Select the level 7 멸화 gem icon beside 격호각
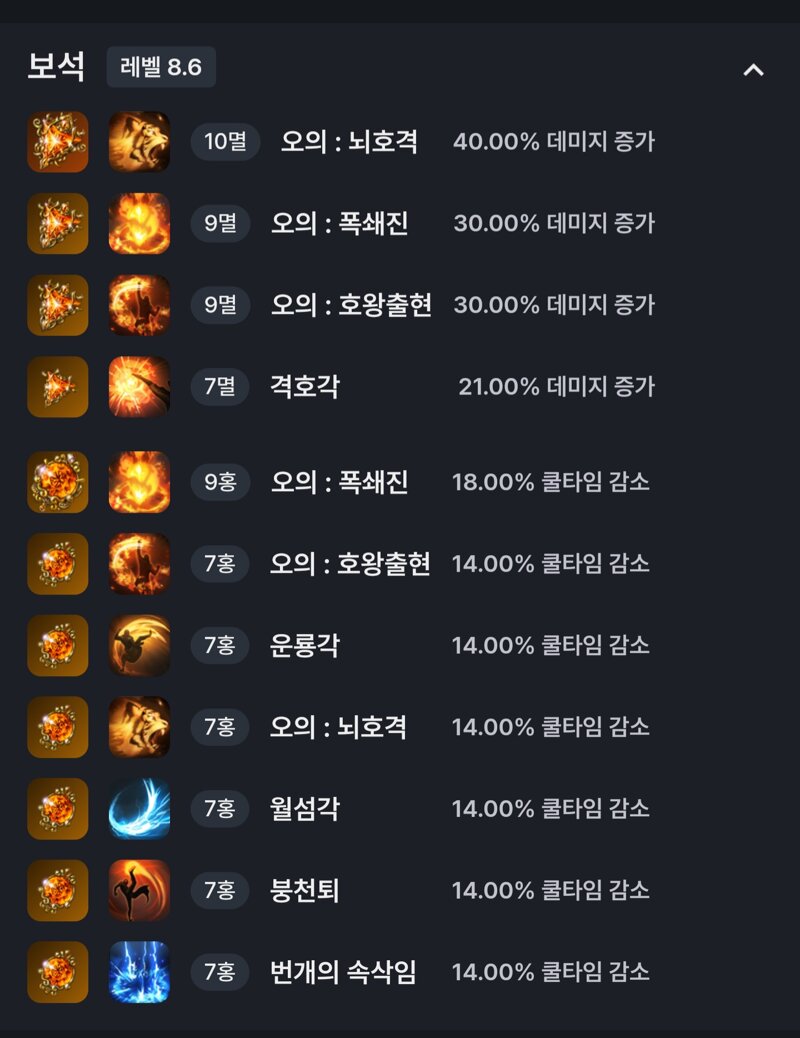The height and width of the screenshot is (1038, 800). [58, 387]
